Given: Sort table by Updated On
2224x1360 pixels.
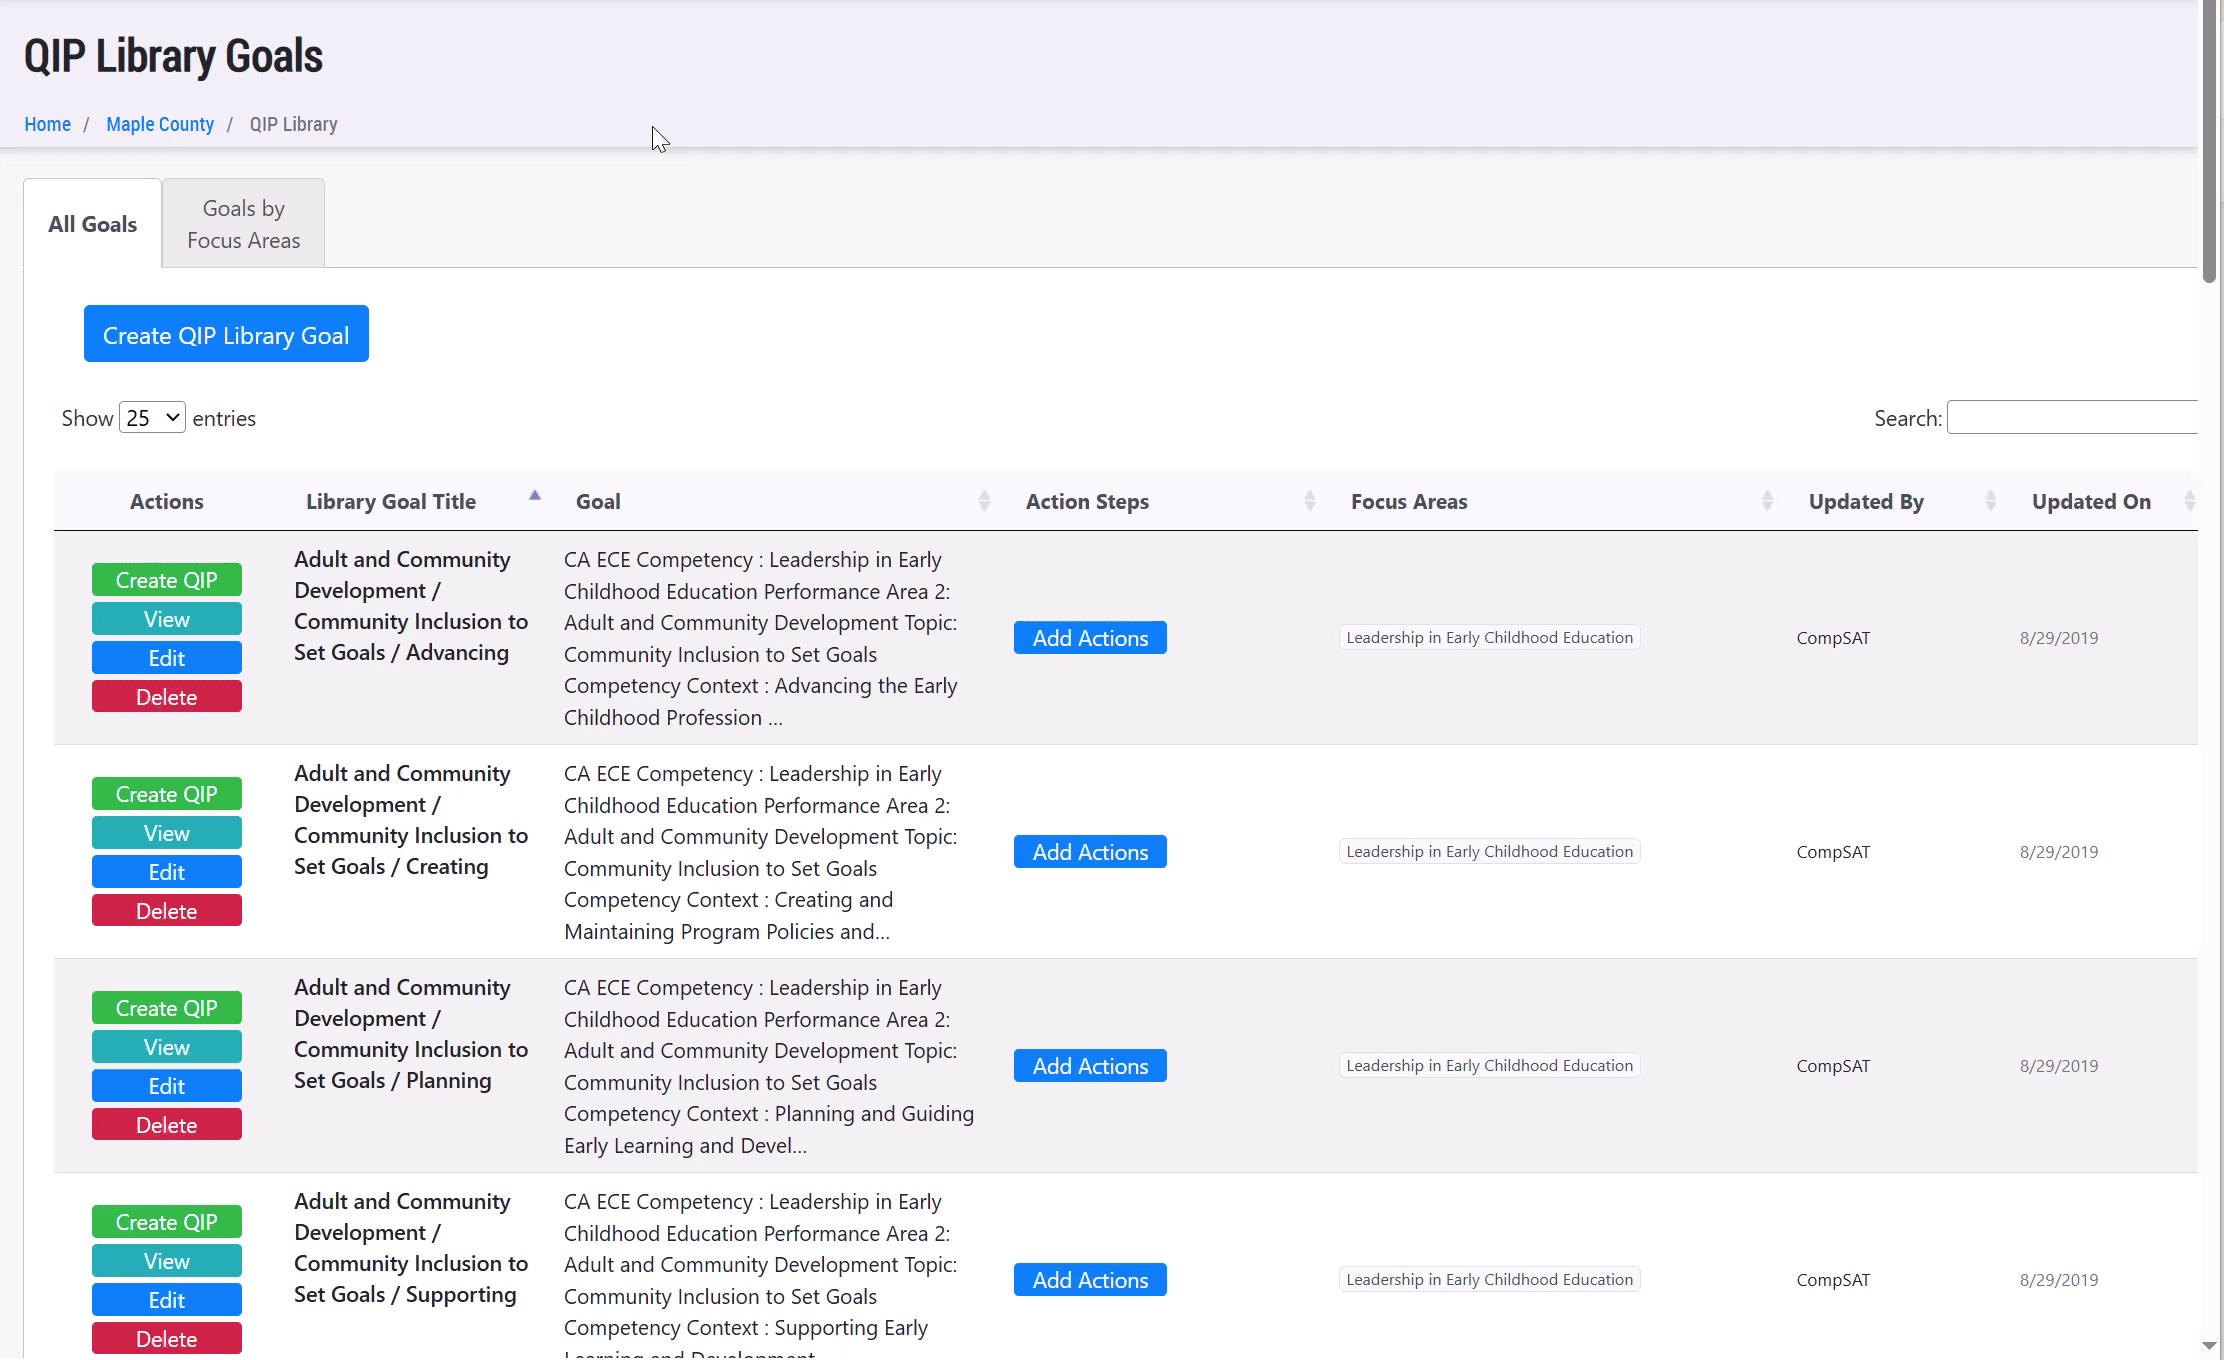Looking at the screenshot, I should [x=2188, y=502].
